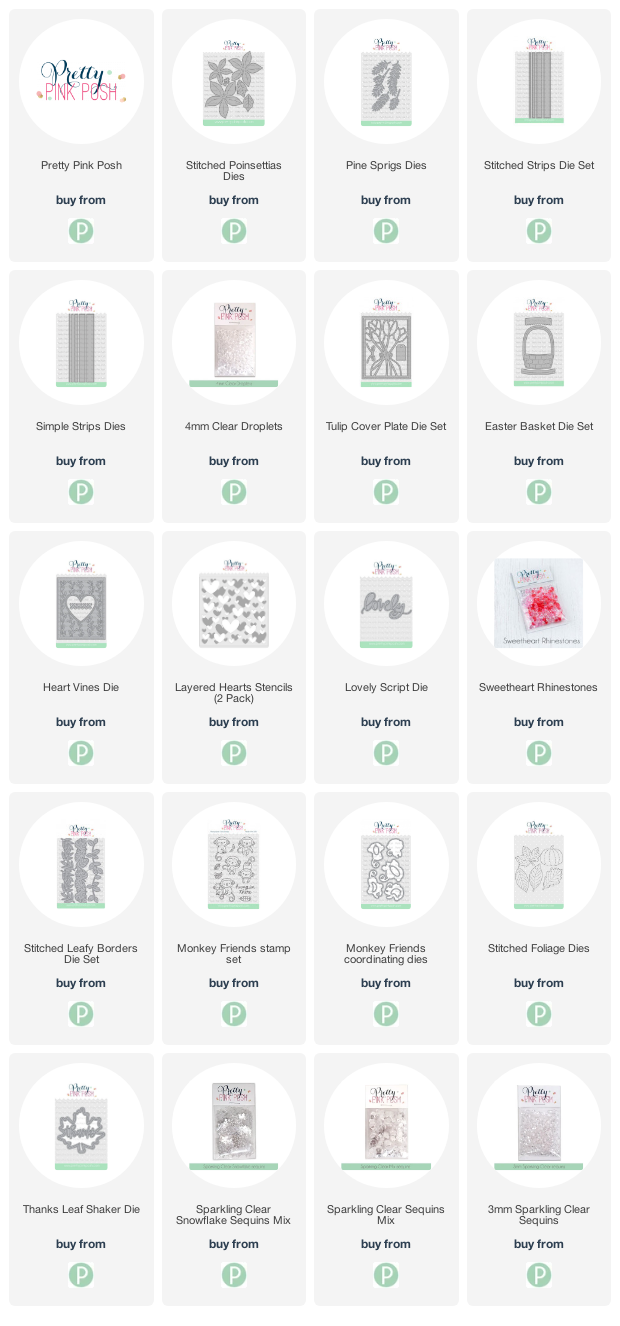Open the Sparkling Clear Snowflake Sequins Mix image
This screenshot has width=620, height=1326.
pyautogui.click(x=234, y=1126)
